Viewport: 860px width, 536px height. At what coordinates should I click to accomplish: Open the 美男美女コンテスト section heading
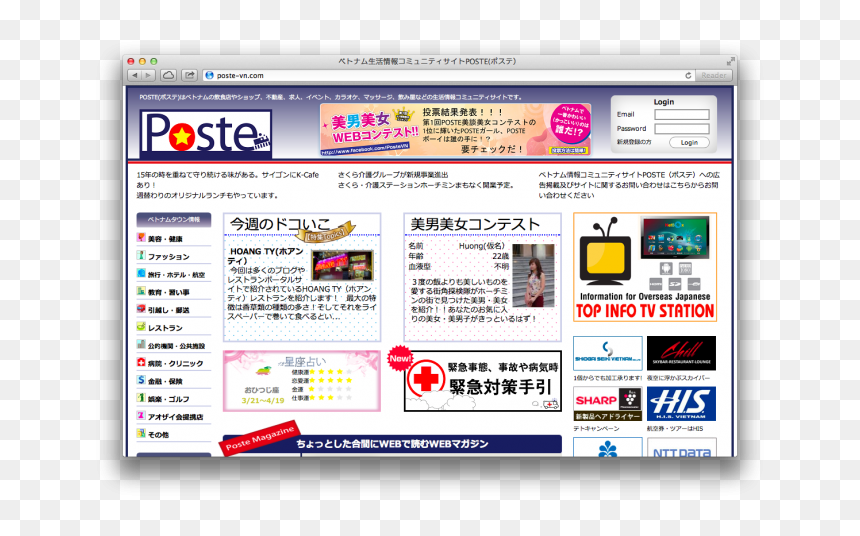475,224
